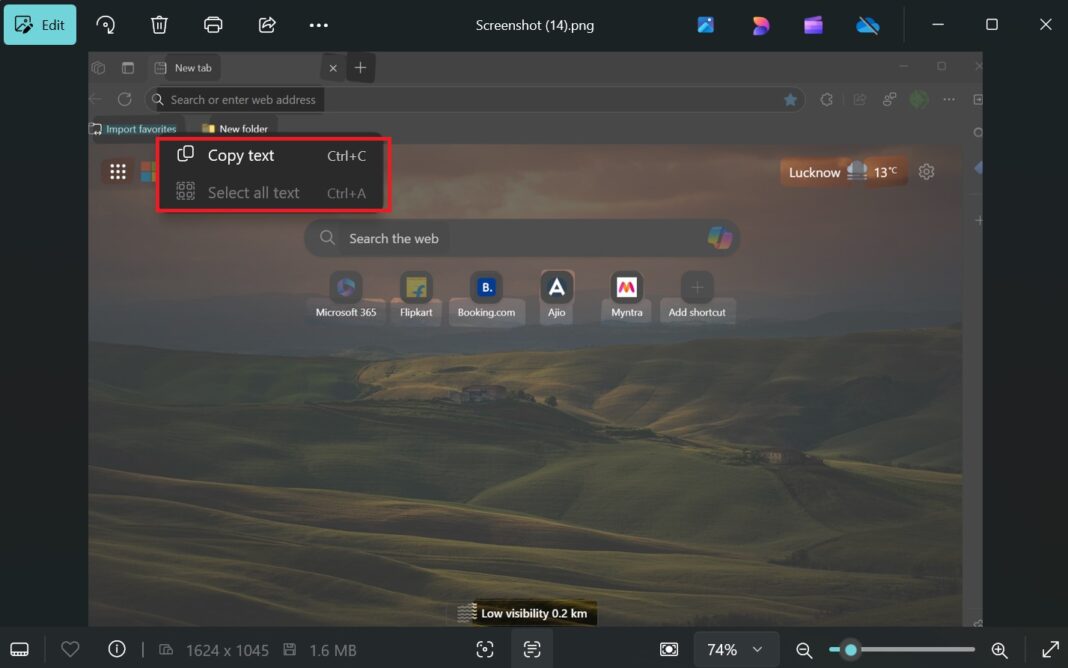This screenshot has height=668, width=1068.
Task: Print the image
Action: tap(212, 24)
